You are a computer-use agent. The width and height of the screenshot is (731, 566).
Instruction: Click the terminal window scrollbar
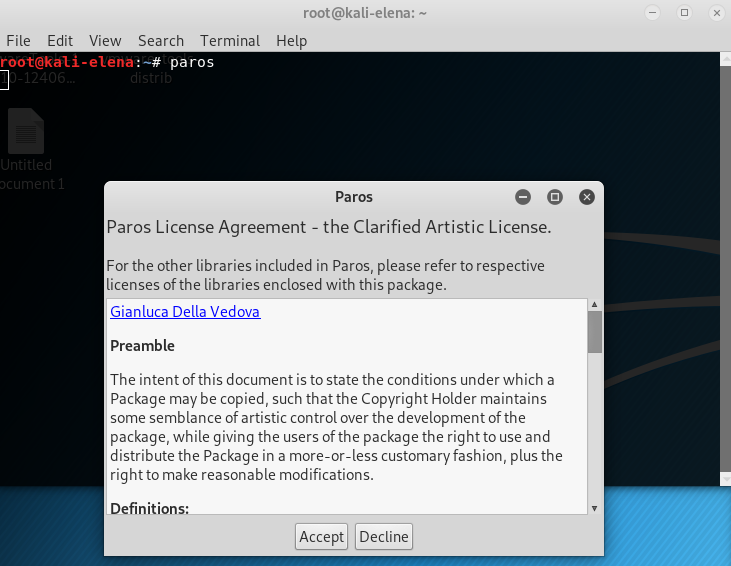point(725,269)
